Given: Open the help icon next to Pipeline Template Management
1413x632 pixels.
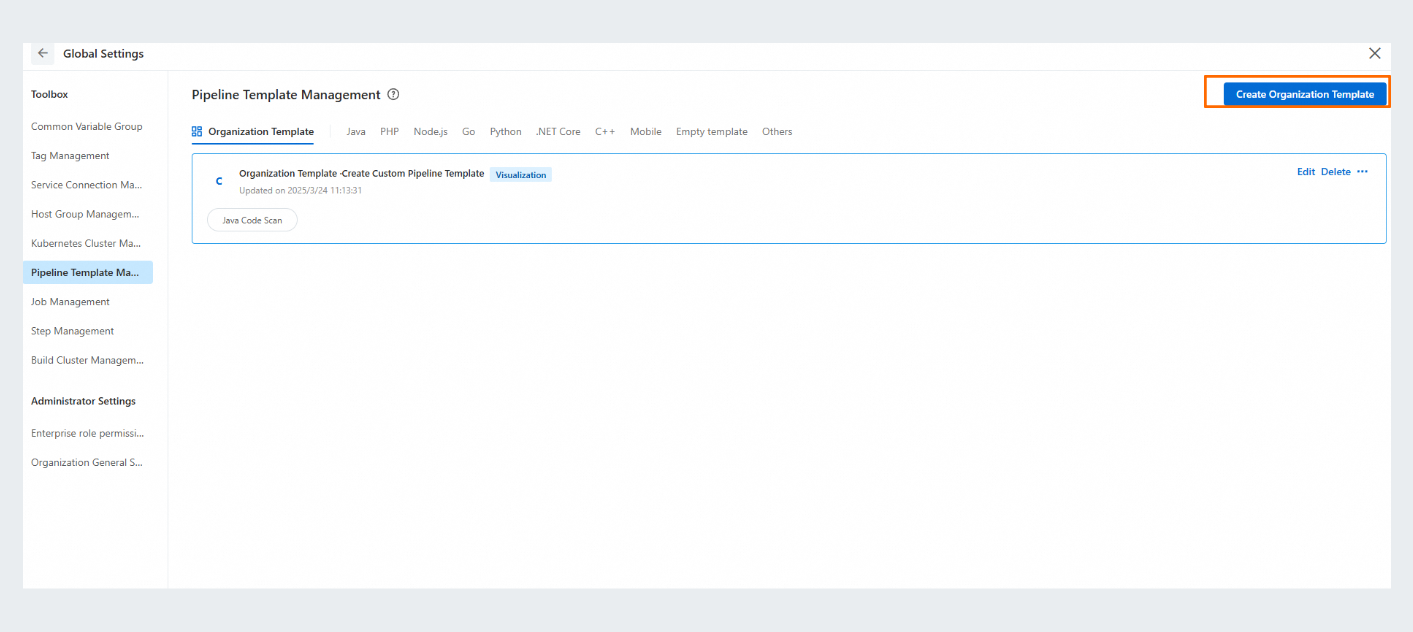Looking at the screenshot, I should pyautogui.click(x=393, y=94).
